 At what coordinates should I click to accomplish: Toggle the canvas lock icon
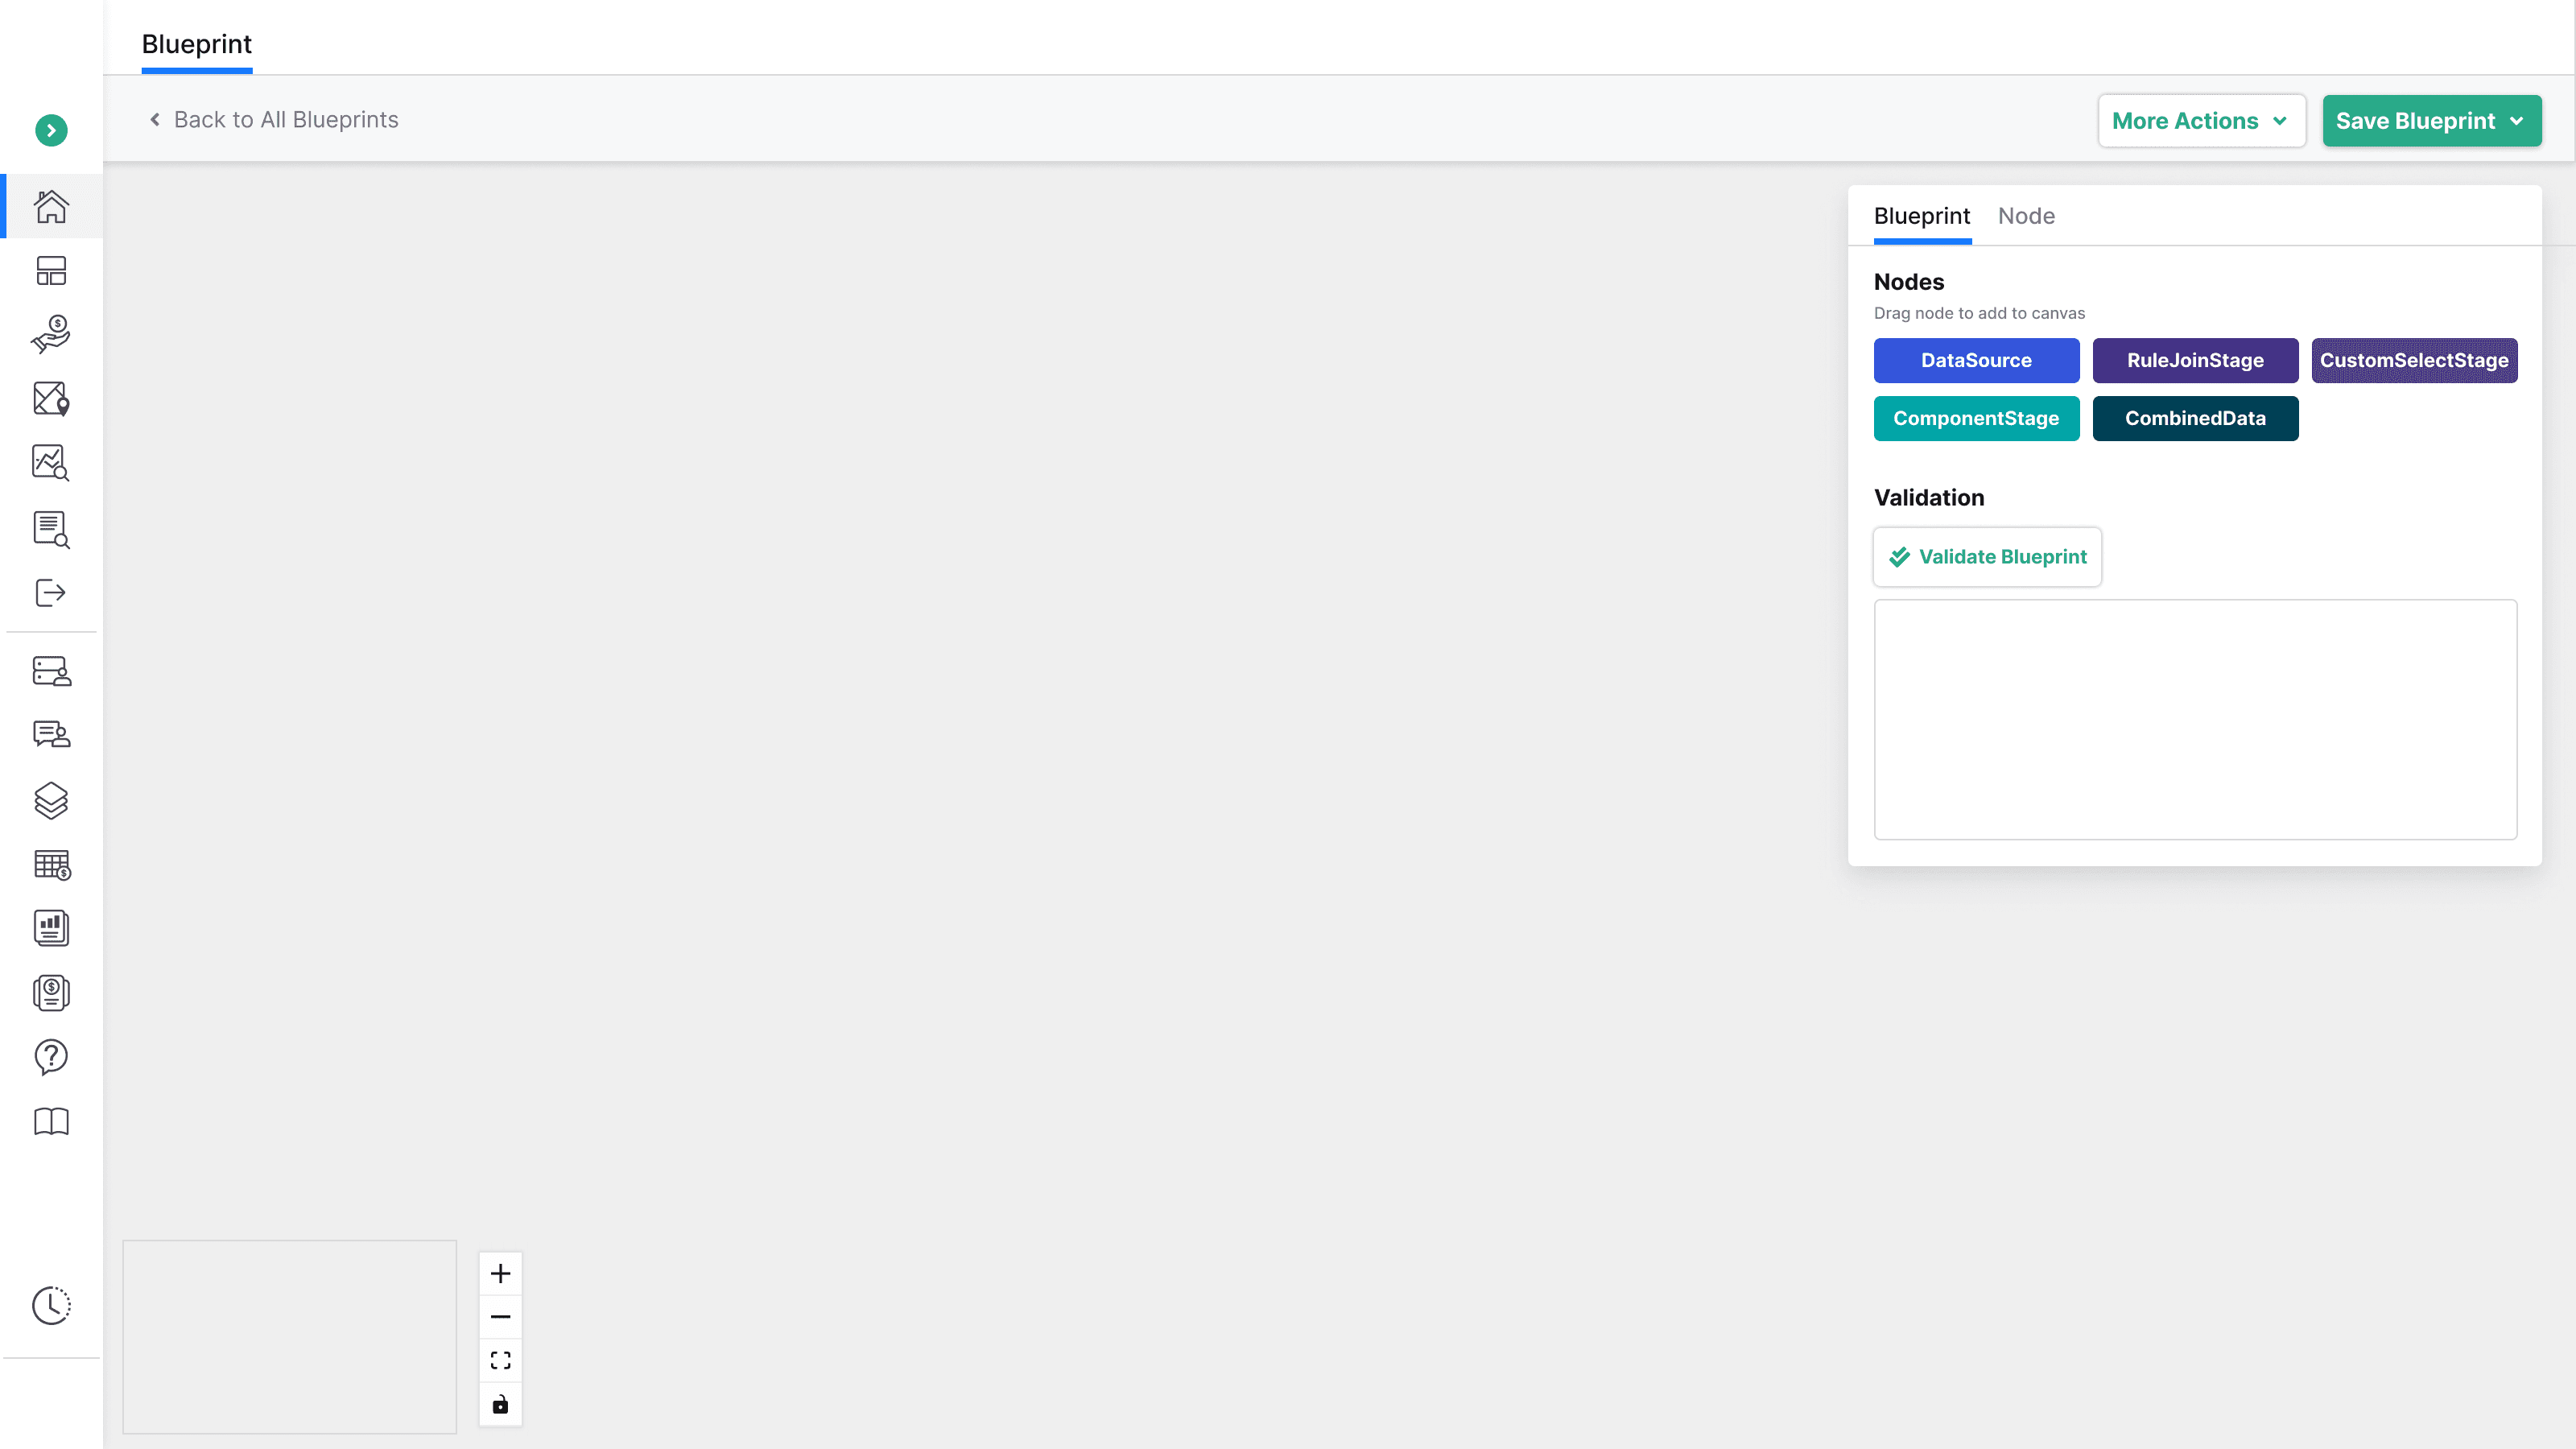500,1404
